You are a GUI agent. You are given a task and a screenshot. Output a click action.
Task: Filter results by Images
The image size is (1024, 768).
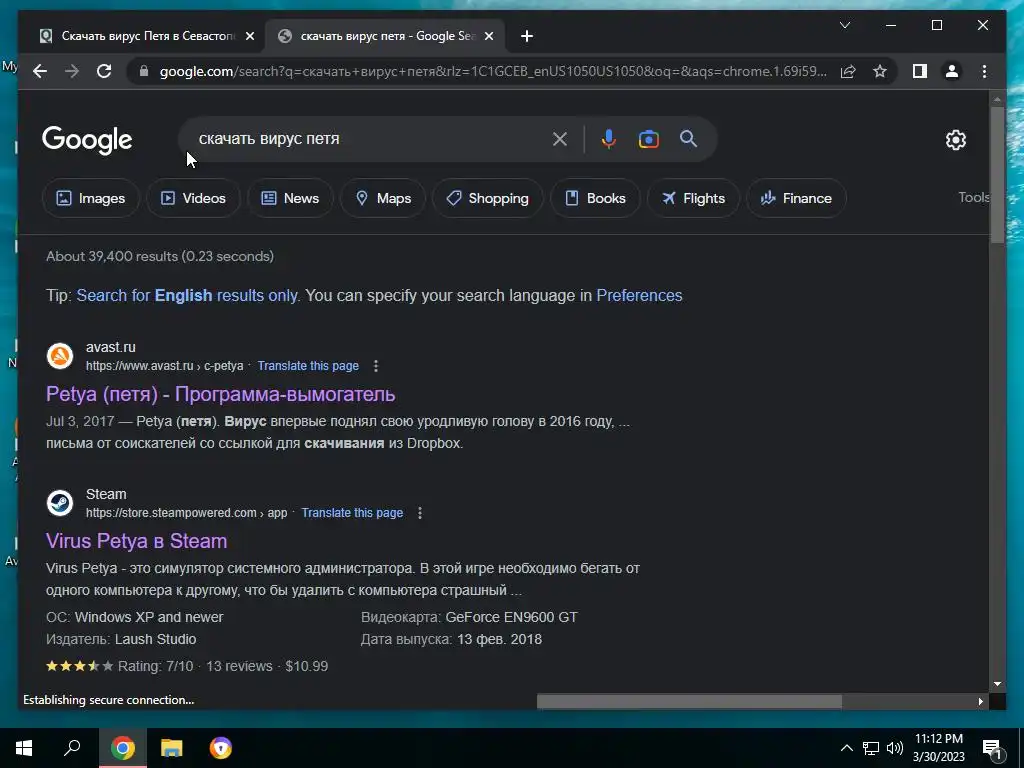pos(91,198)
